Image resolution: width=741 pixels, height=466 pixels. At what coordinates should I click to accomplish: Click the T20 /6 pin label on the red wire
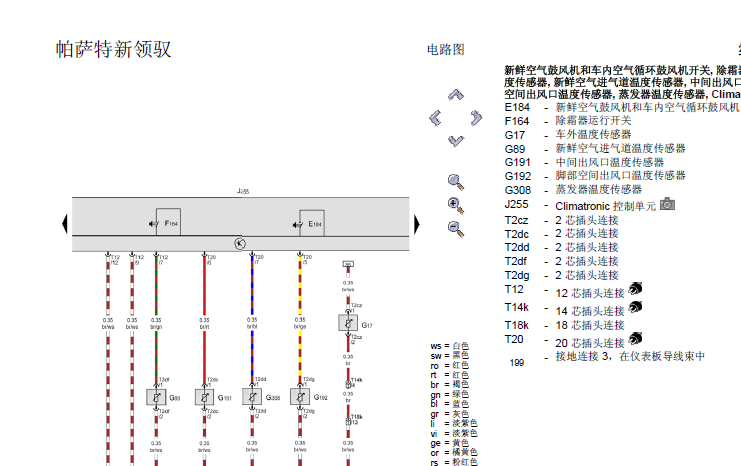click(211, 260)
